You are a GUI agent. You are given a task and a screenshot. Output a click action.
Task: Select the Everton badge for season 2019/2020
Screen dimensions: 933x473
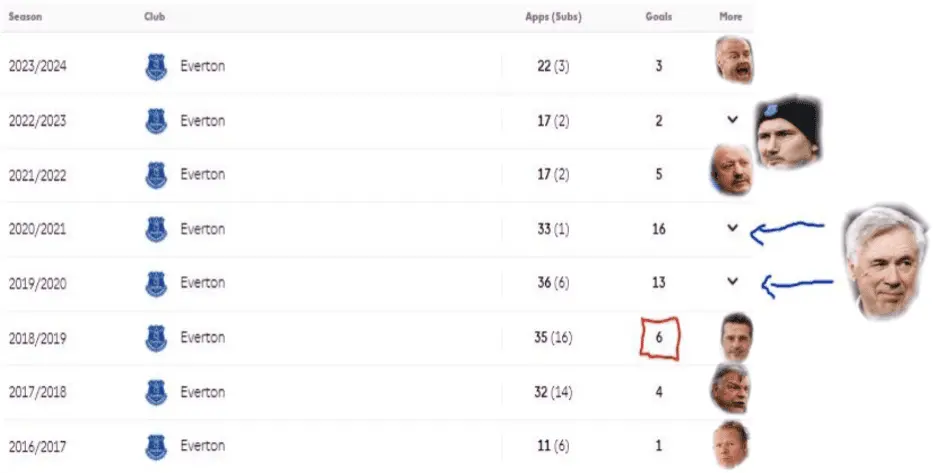click(x=156, y=283)
